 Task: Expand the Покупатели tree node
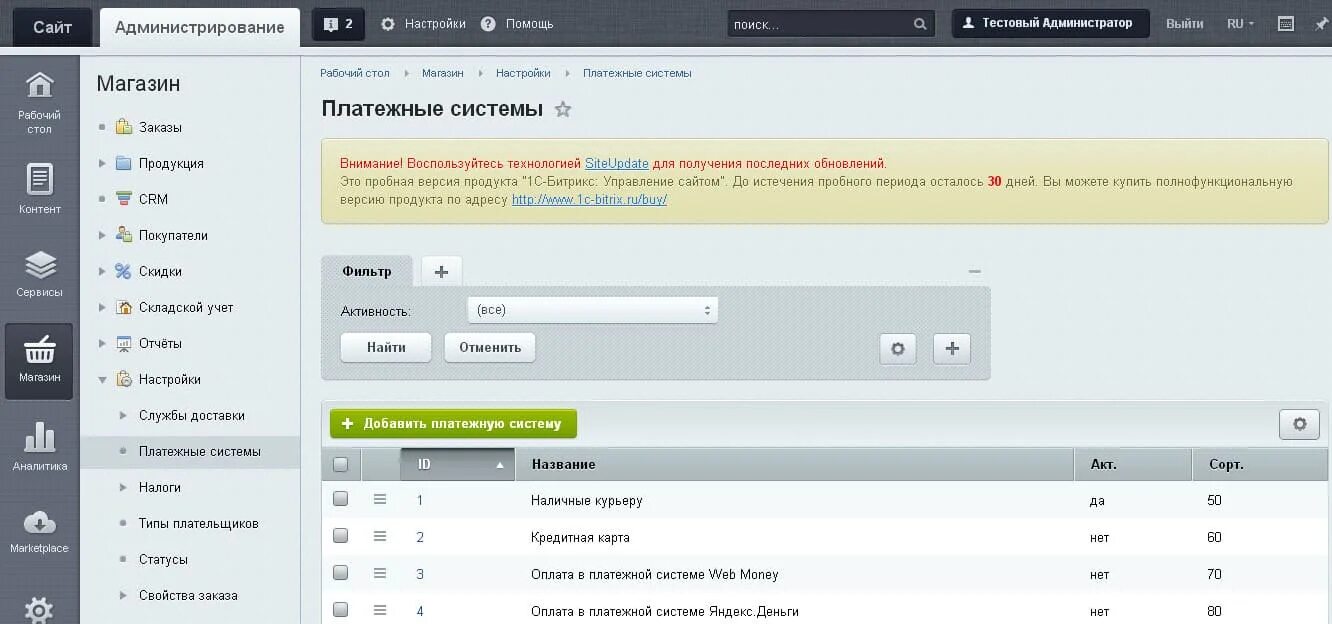coord(102,235)
